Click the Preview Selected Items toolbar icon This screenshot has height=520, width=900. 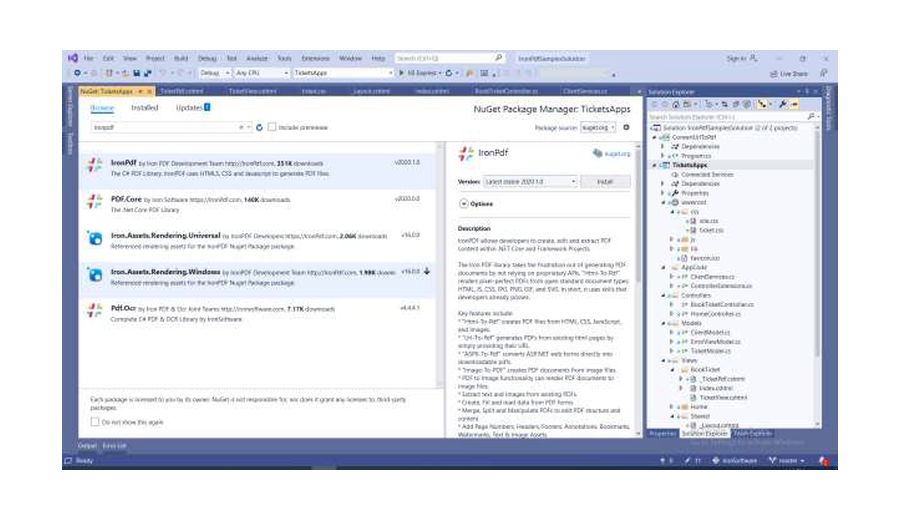point(794,104)
